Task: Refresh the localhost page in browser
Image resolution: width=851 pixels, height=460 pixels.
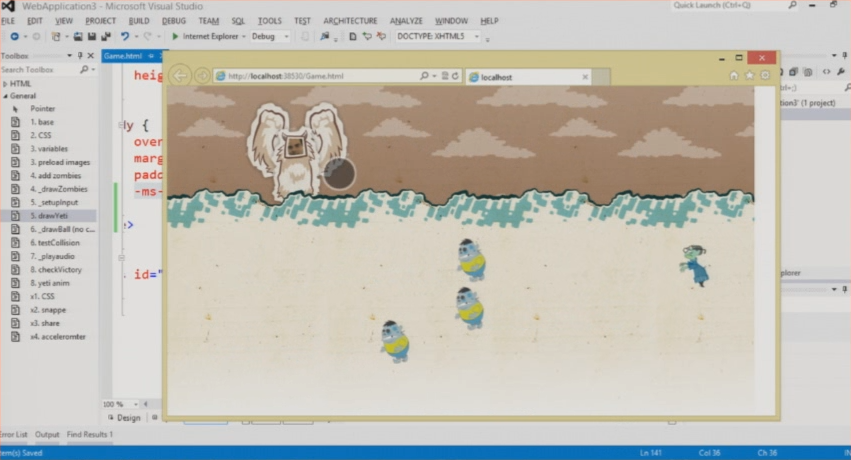Action: [455, 76]
